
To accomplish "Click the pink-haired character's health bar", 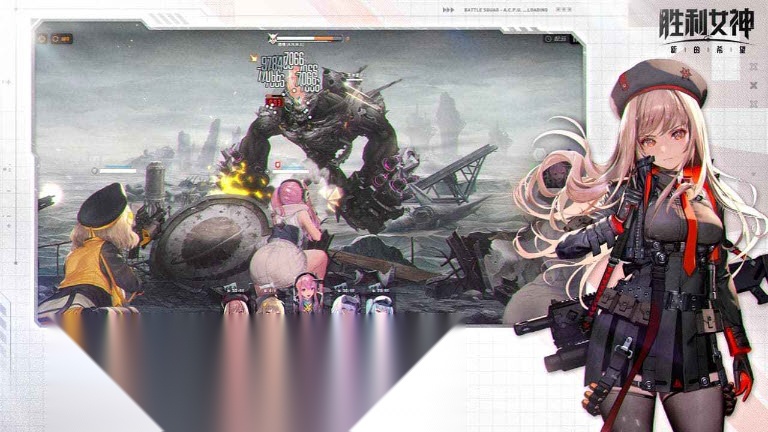I will point(291,170).
